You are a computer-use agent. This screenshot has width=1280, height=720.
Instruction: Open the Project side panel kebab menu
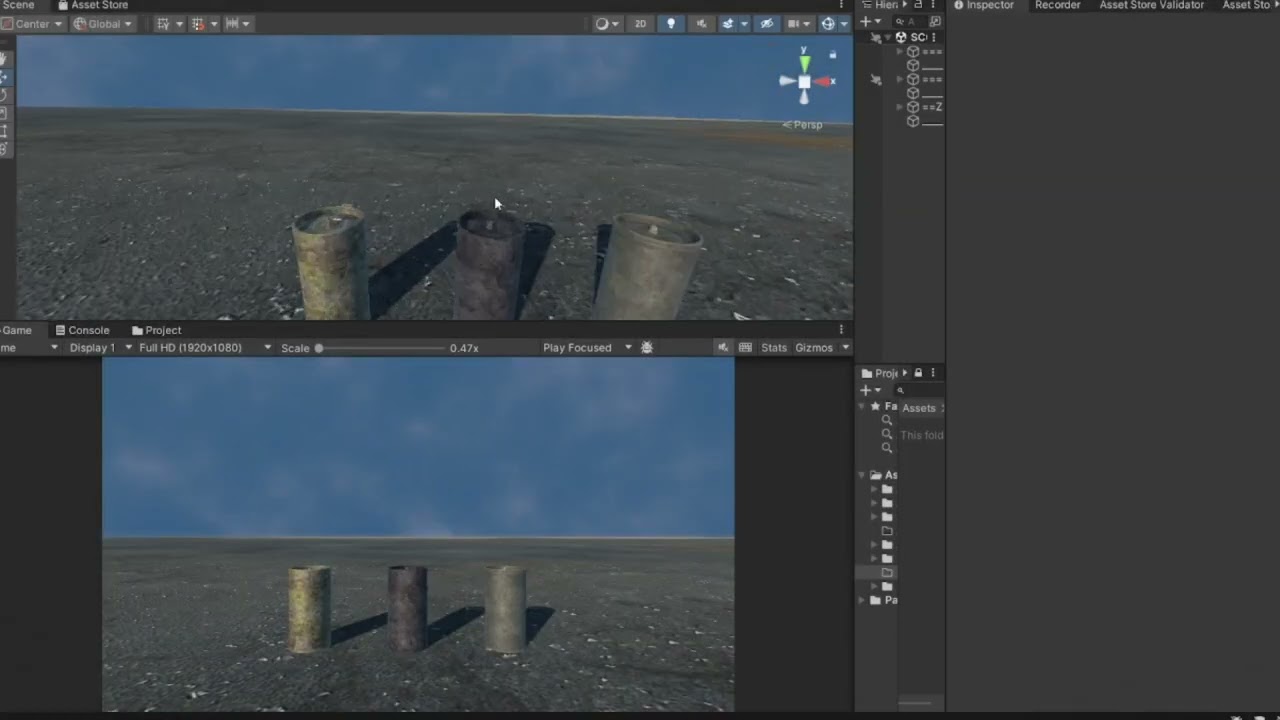coord(932,373)
